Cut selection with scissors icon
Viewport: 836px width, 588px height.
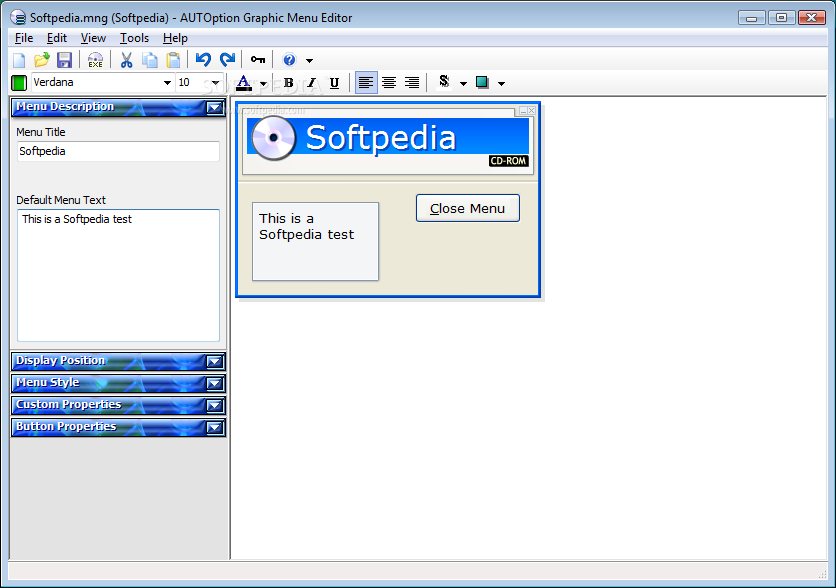[x=126, y=60]
